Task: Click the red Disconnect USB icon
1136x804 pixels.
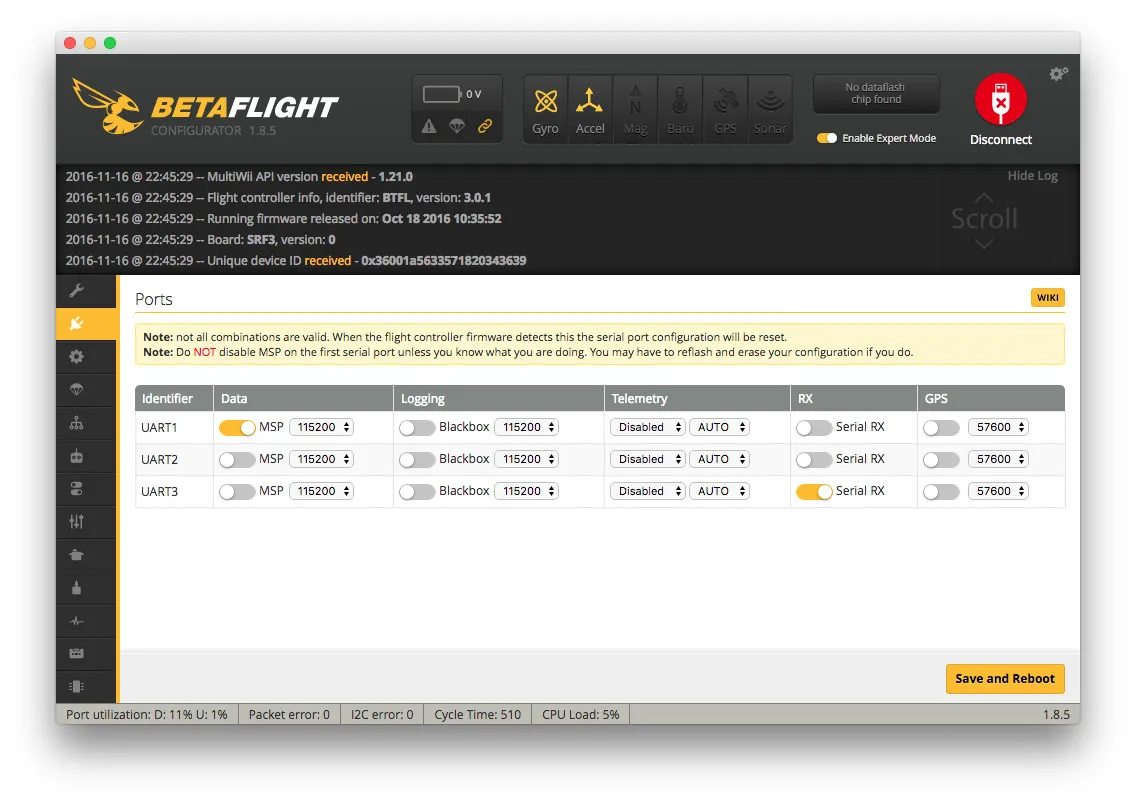Action: 1000,100
